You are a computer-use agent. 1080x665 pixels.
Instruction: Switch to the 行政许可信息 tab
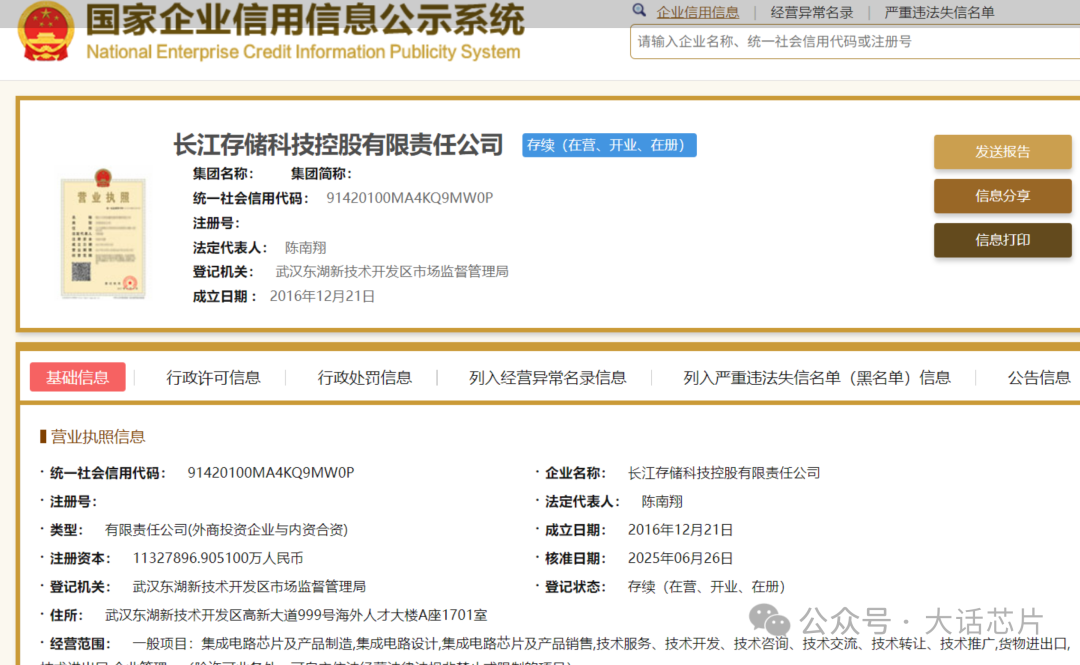pyautogui.click(x=213, y=378)
